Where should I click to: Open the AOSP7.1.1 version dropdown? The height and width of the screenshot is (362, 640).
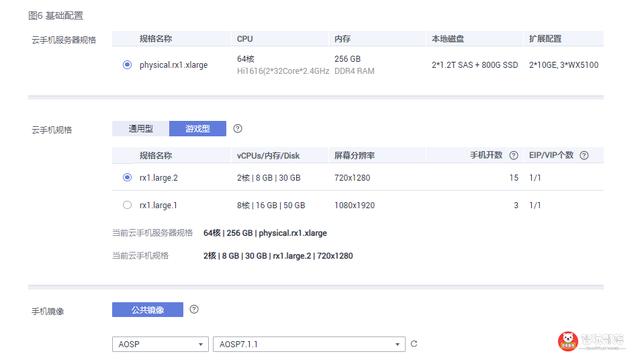tap(309, 344)
